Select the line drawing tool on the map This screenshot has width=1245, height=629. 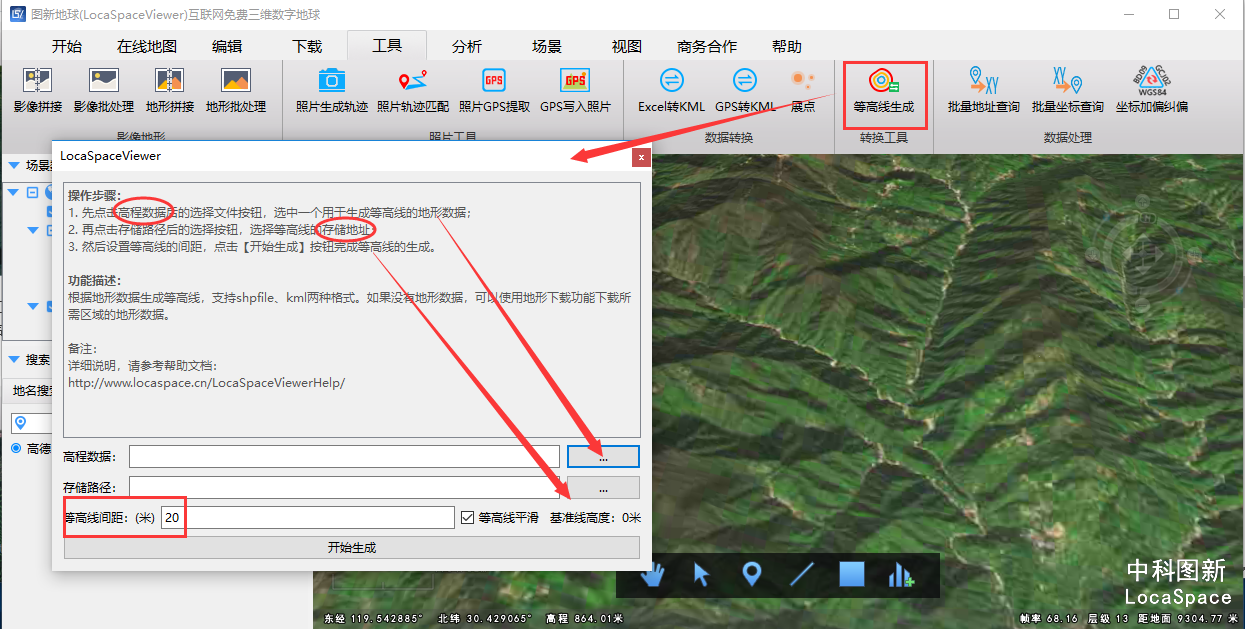(x=802, y=575)
